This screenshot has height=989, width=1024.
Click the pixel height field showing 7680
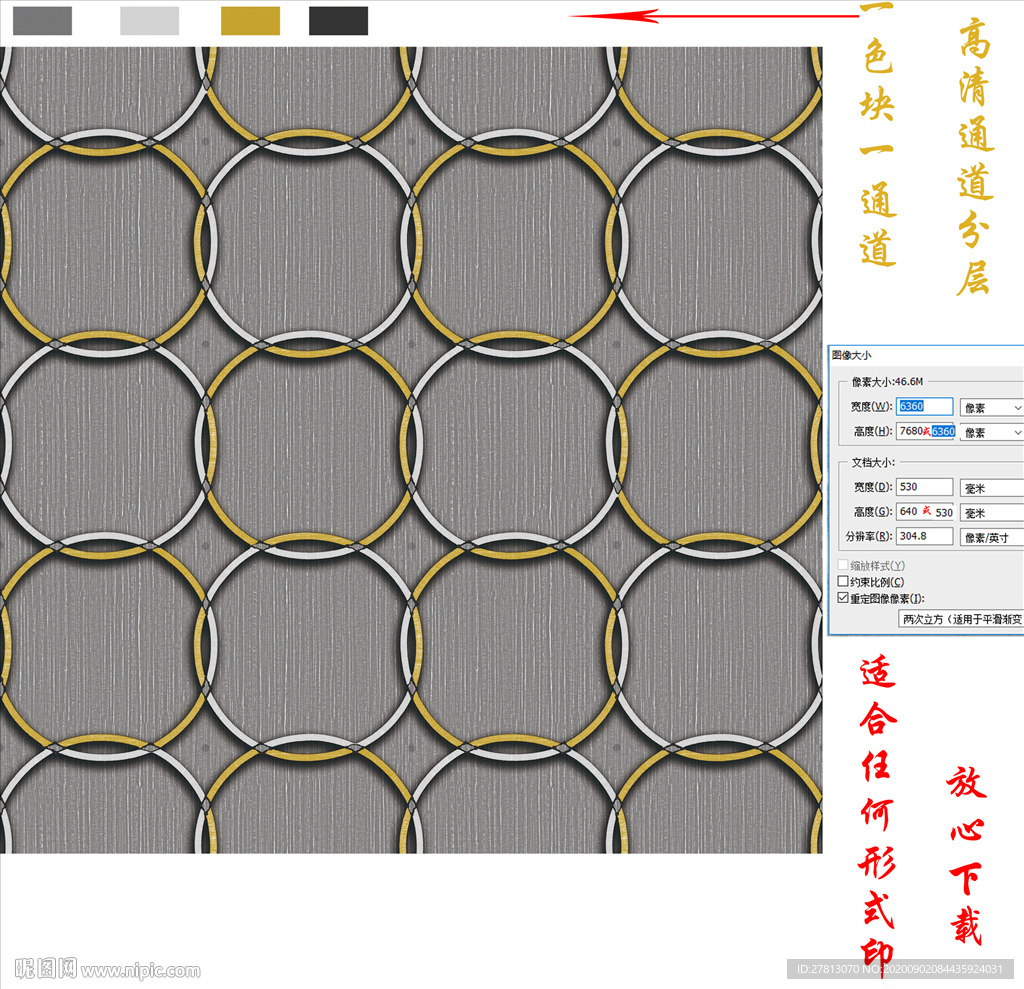[925, 431]
